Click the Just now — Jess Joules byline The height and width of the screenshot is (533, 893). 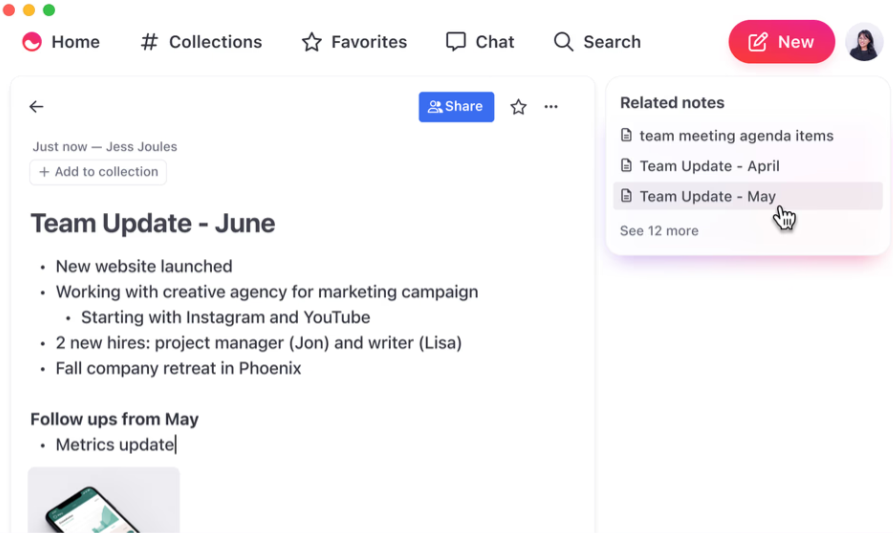105,146
